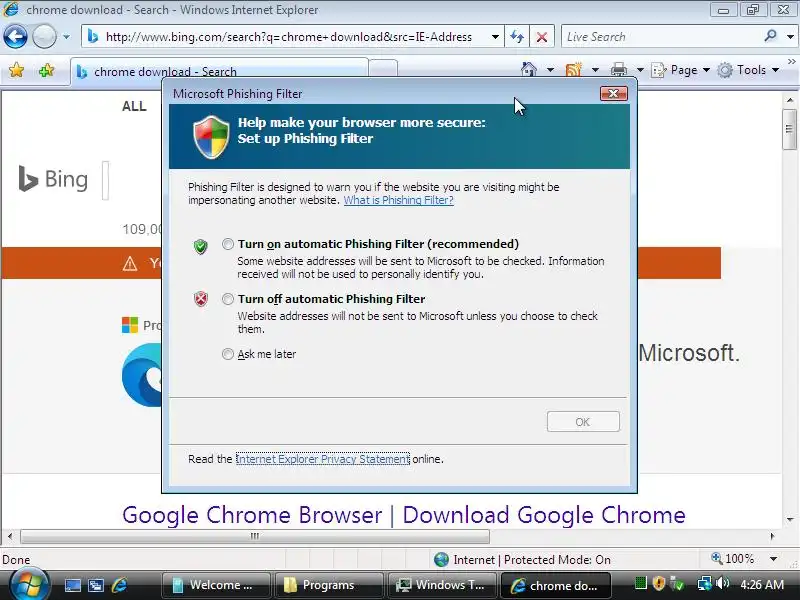Launch Internet Explorer from quick launch
The height and width of the screenshot is (600, 800).
click(119, 585)
